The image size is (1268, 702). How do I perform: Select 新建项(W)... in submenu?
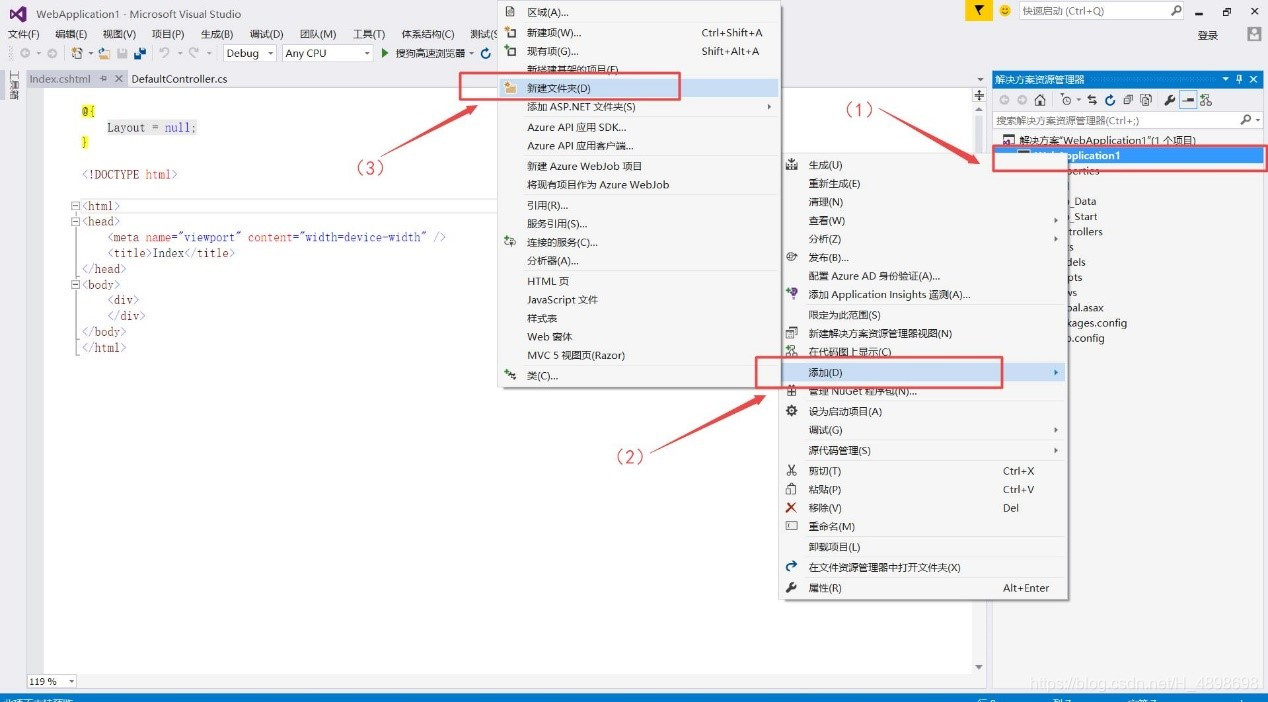point(638,33)
